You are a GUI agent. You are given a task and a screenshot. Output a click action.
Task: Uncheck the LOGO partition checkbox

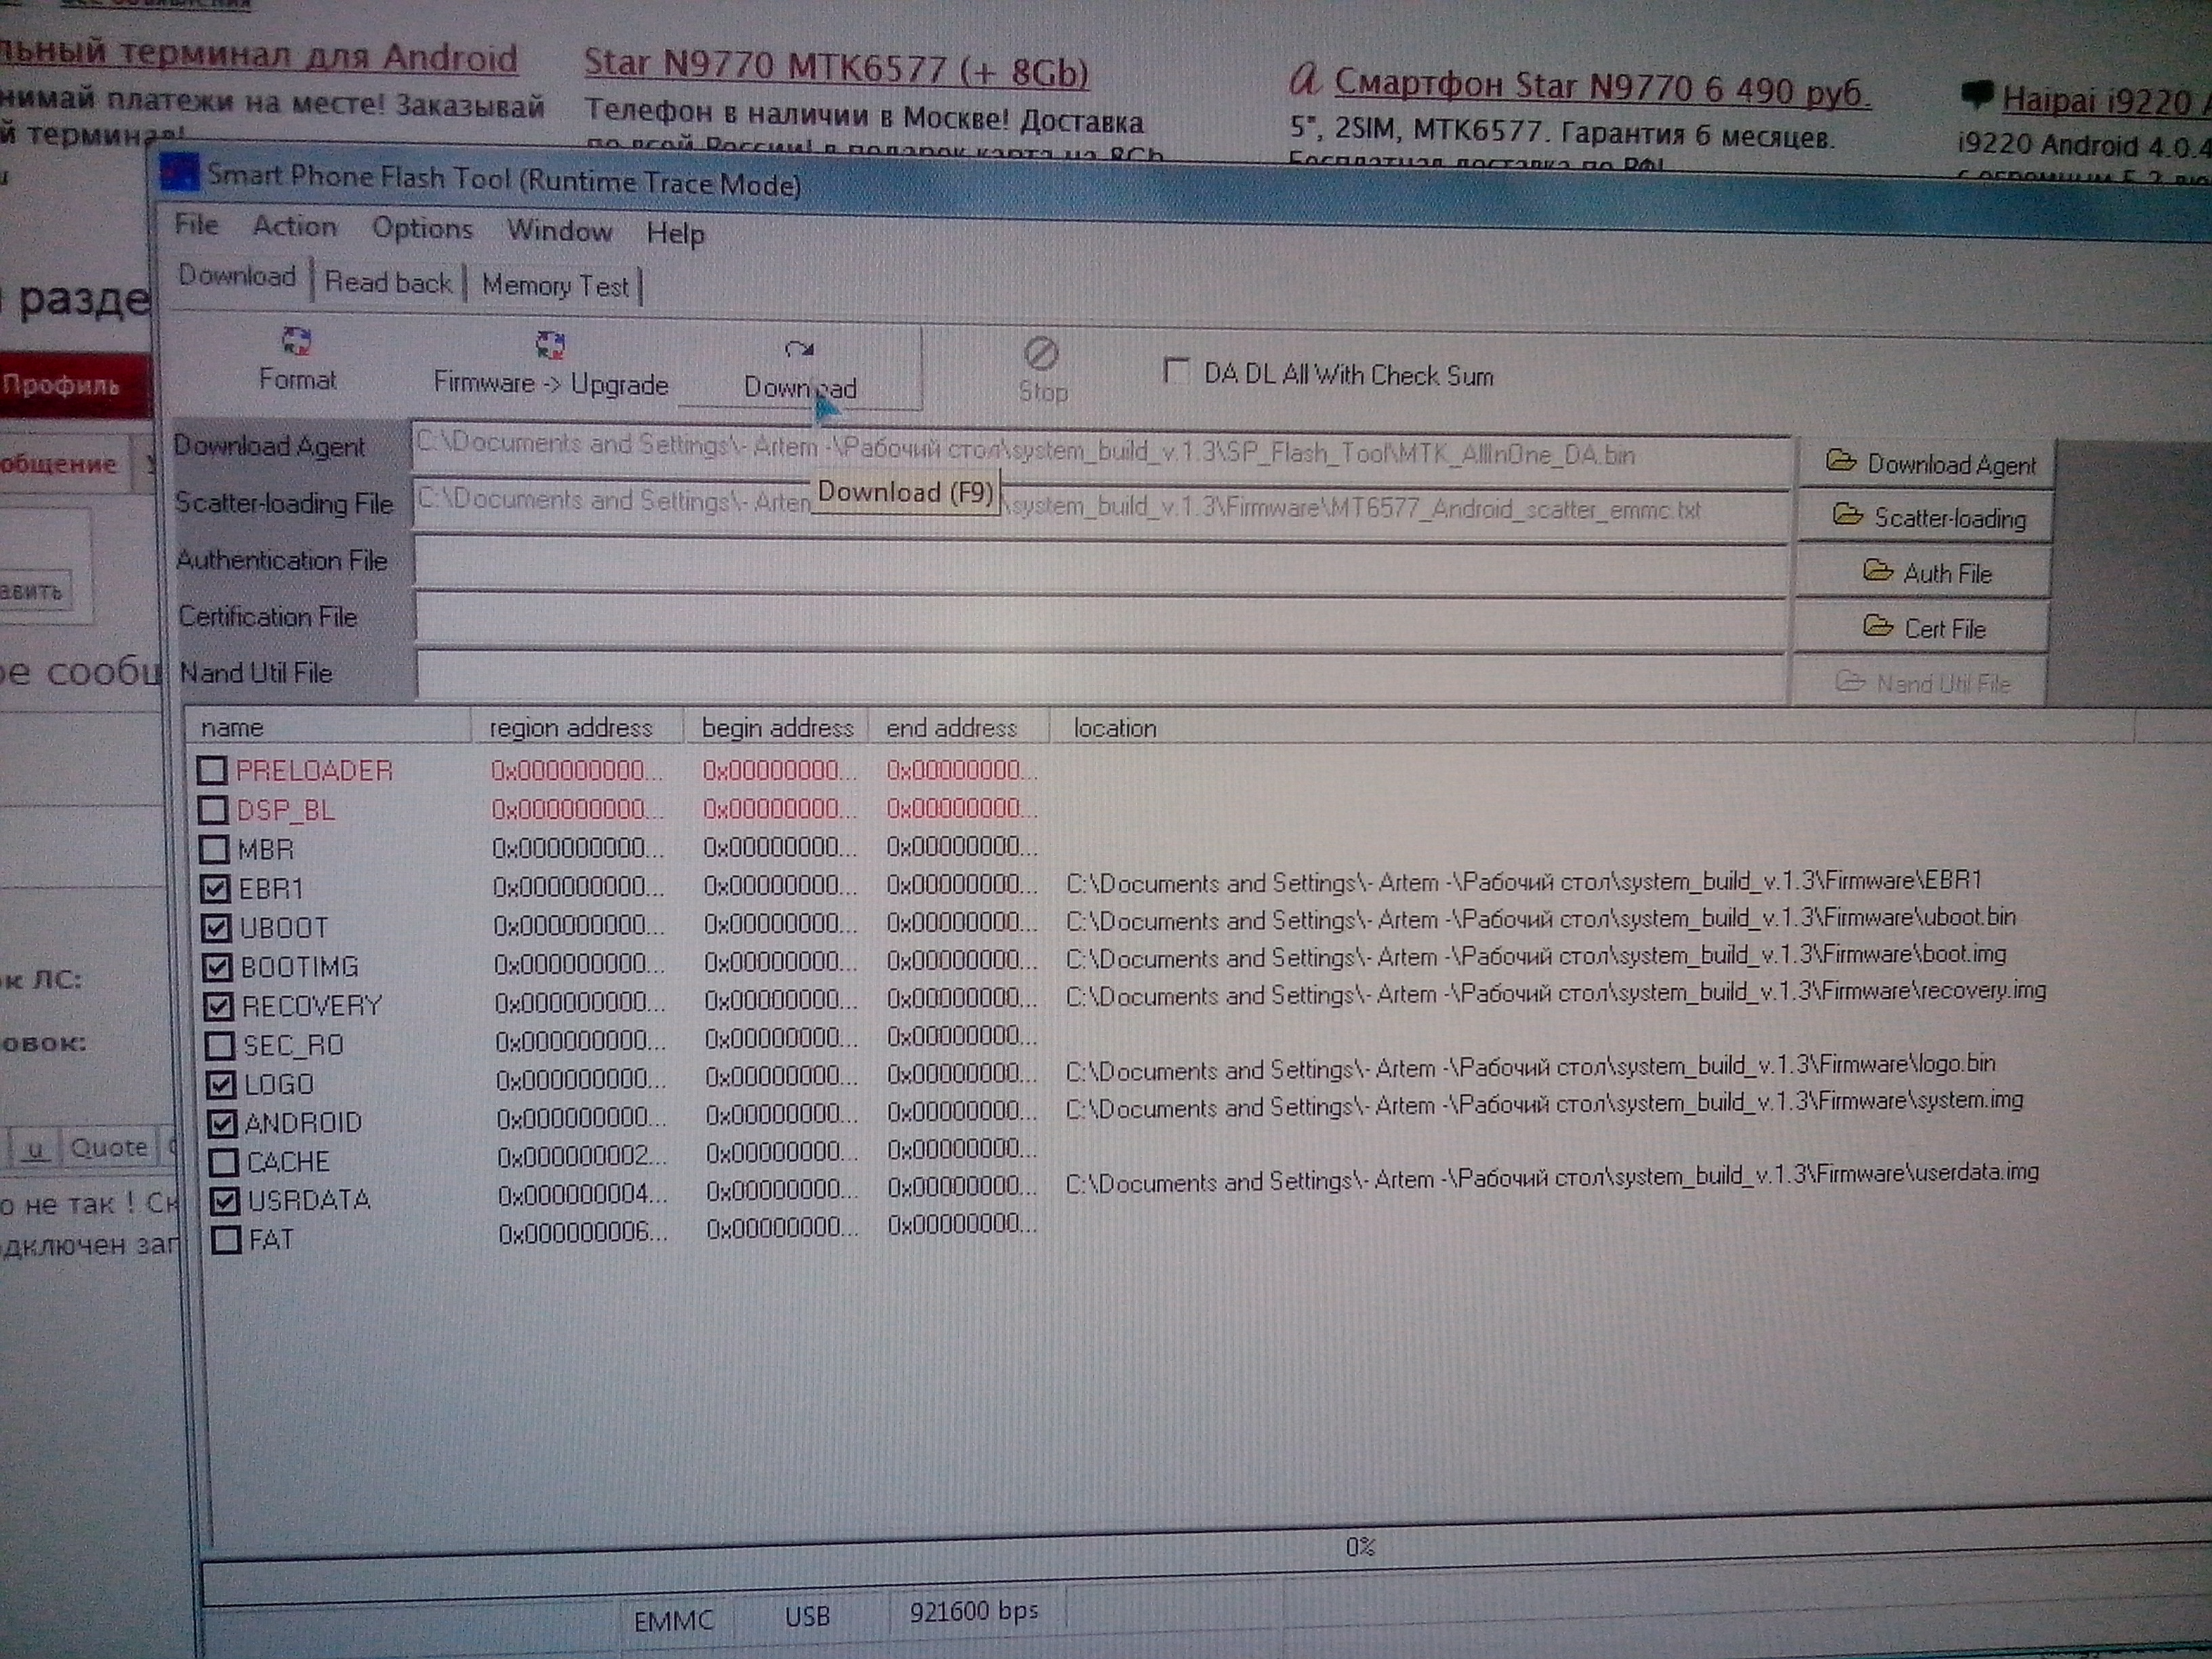(220, 1084)
